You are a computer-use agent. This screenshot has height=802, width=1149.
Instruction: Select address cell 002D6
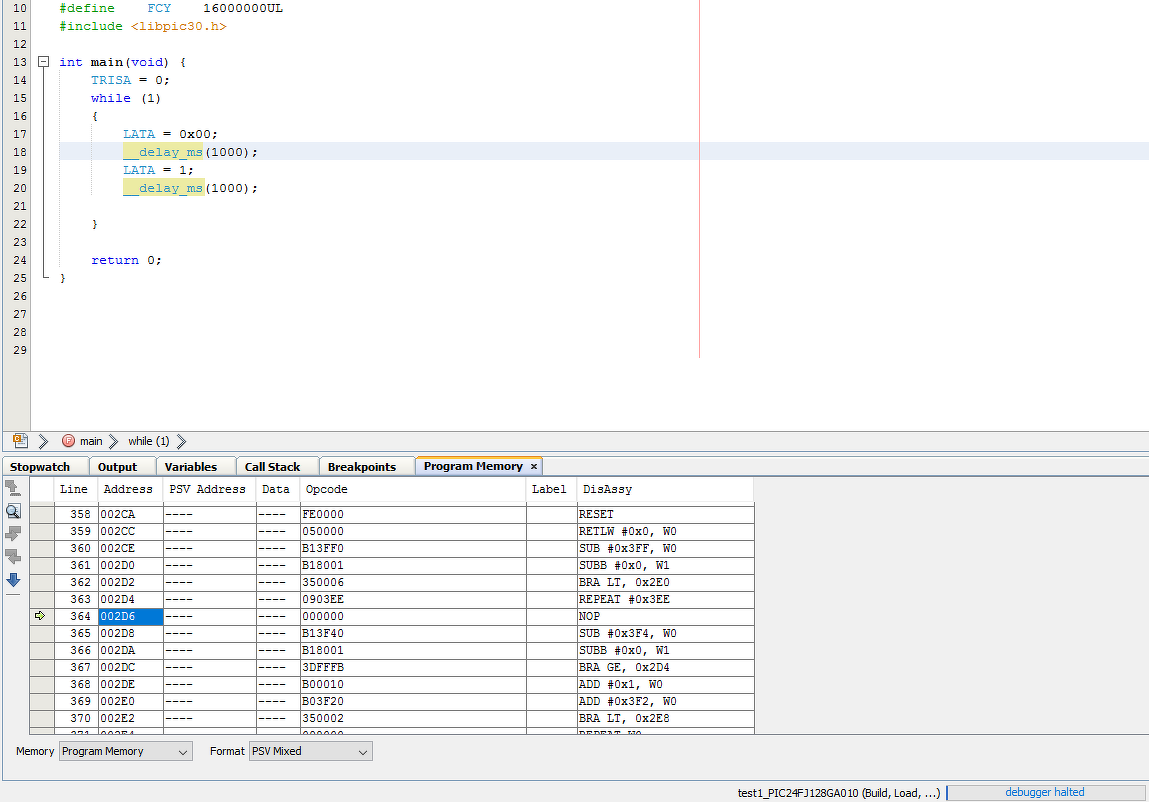pyautogui.click(x=130, y=617)
